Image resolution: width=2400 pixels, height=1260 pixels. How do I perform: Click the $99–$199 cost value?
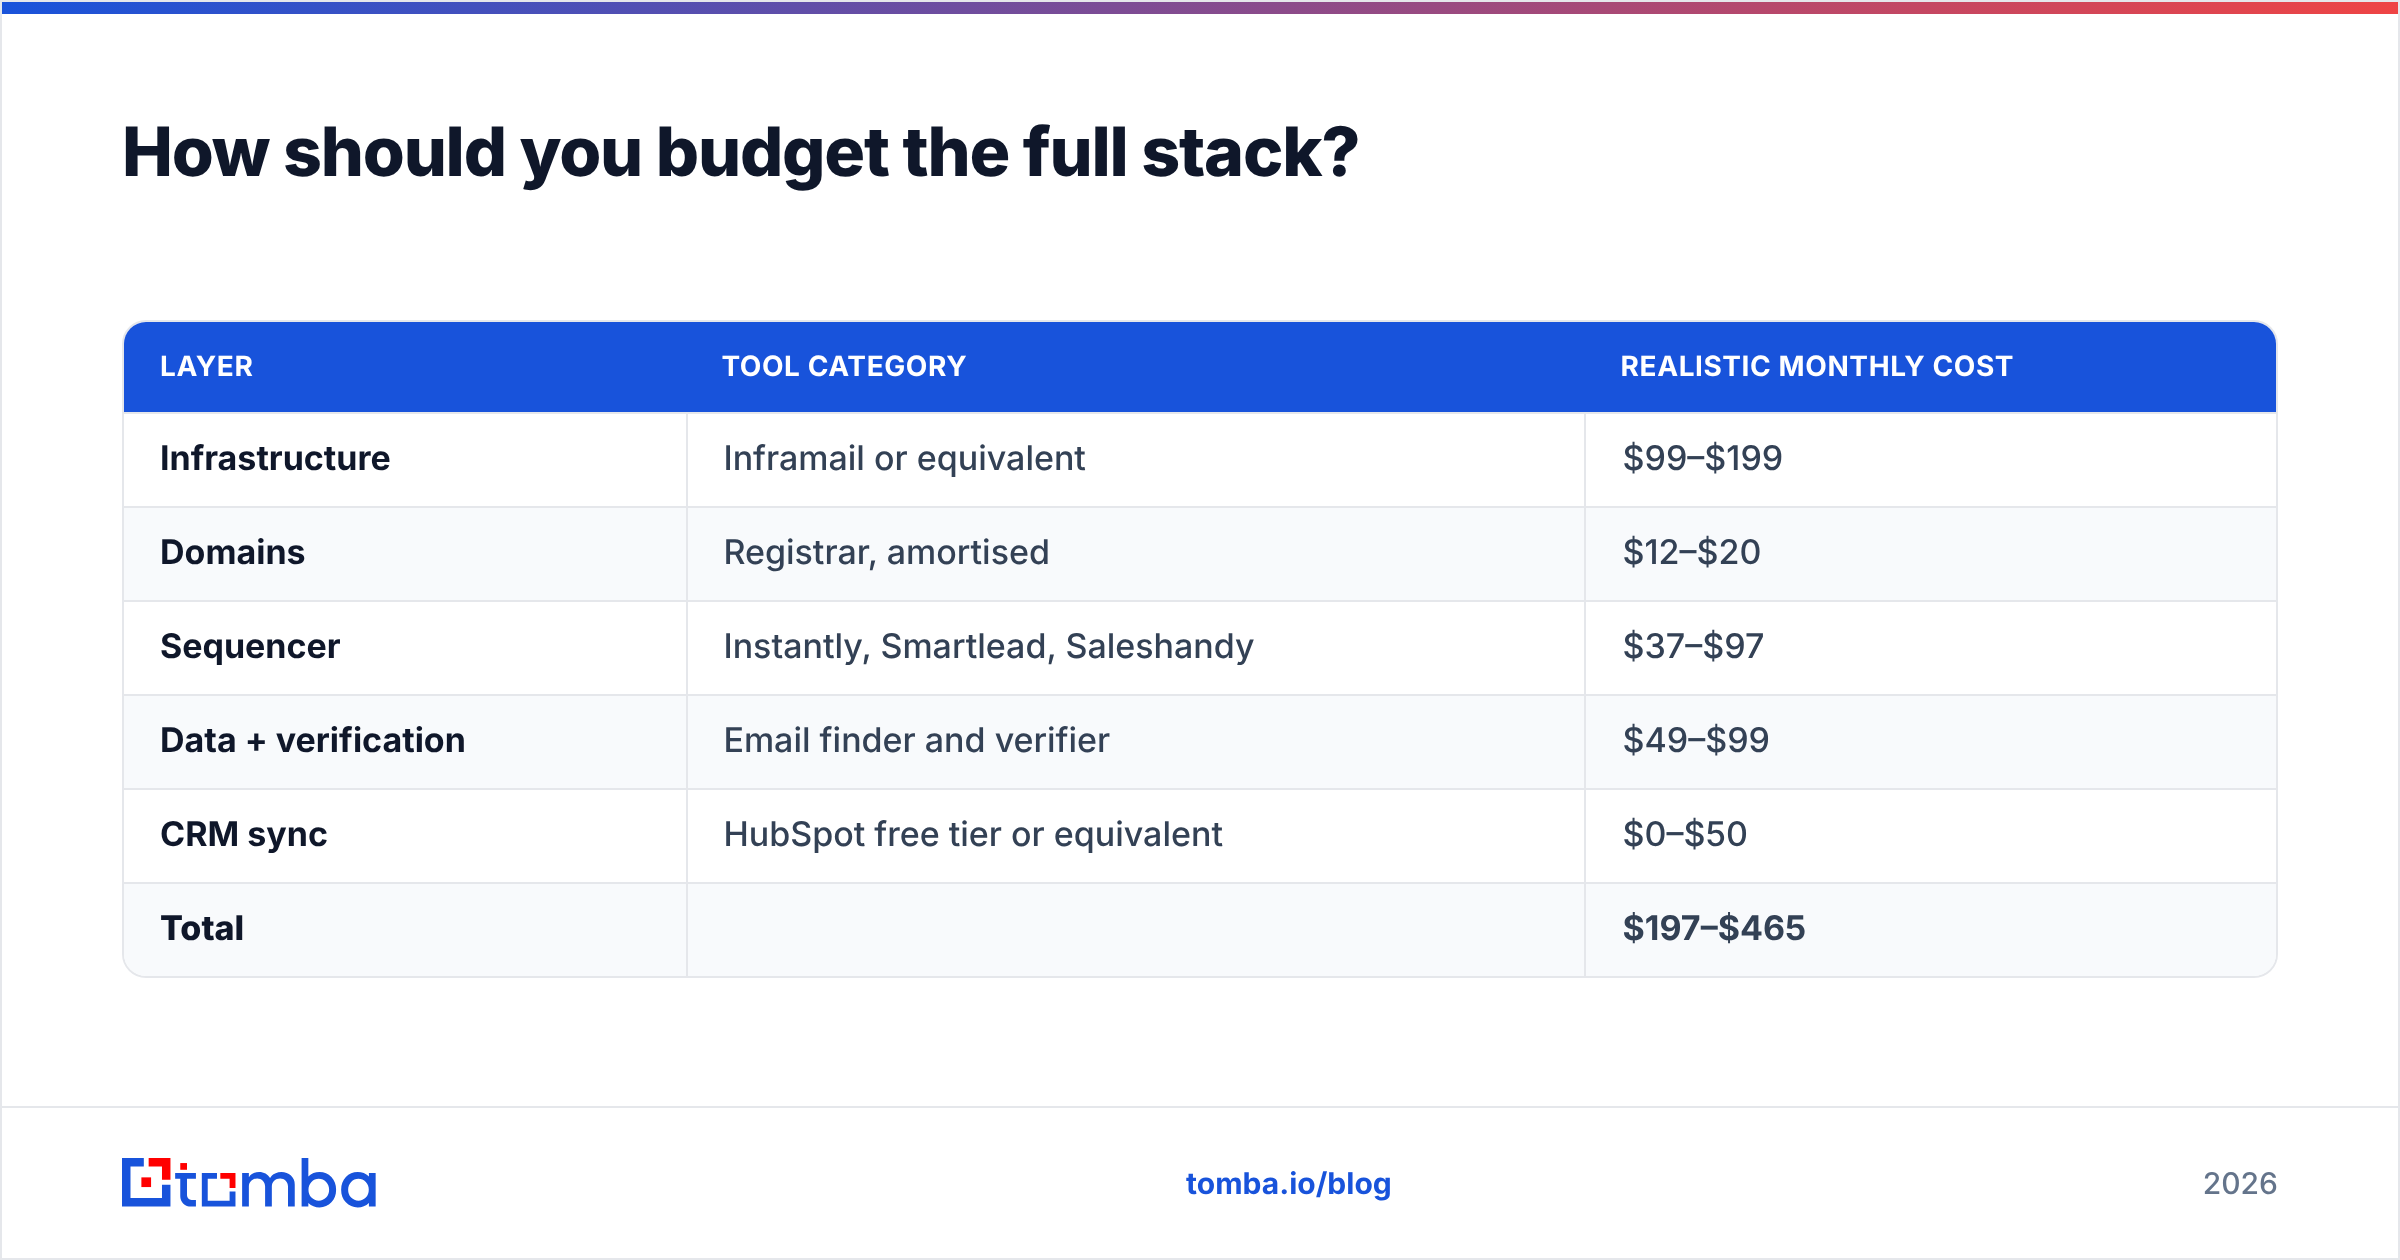coord(1702,458)
